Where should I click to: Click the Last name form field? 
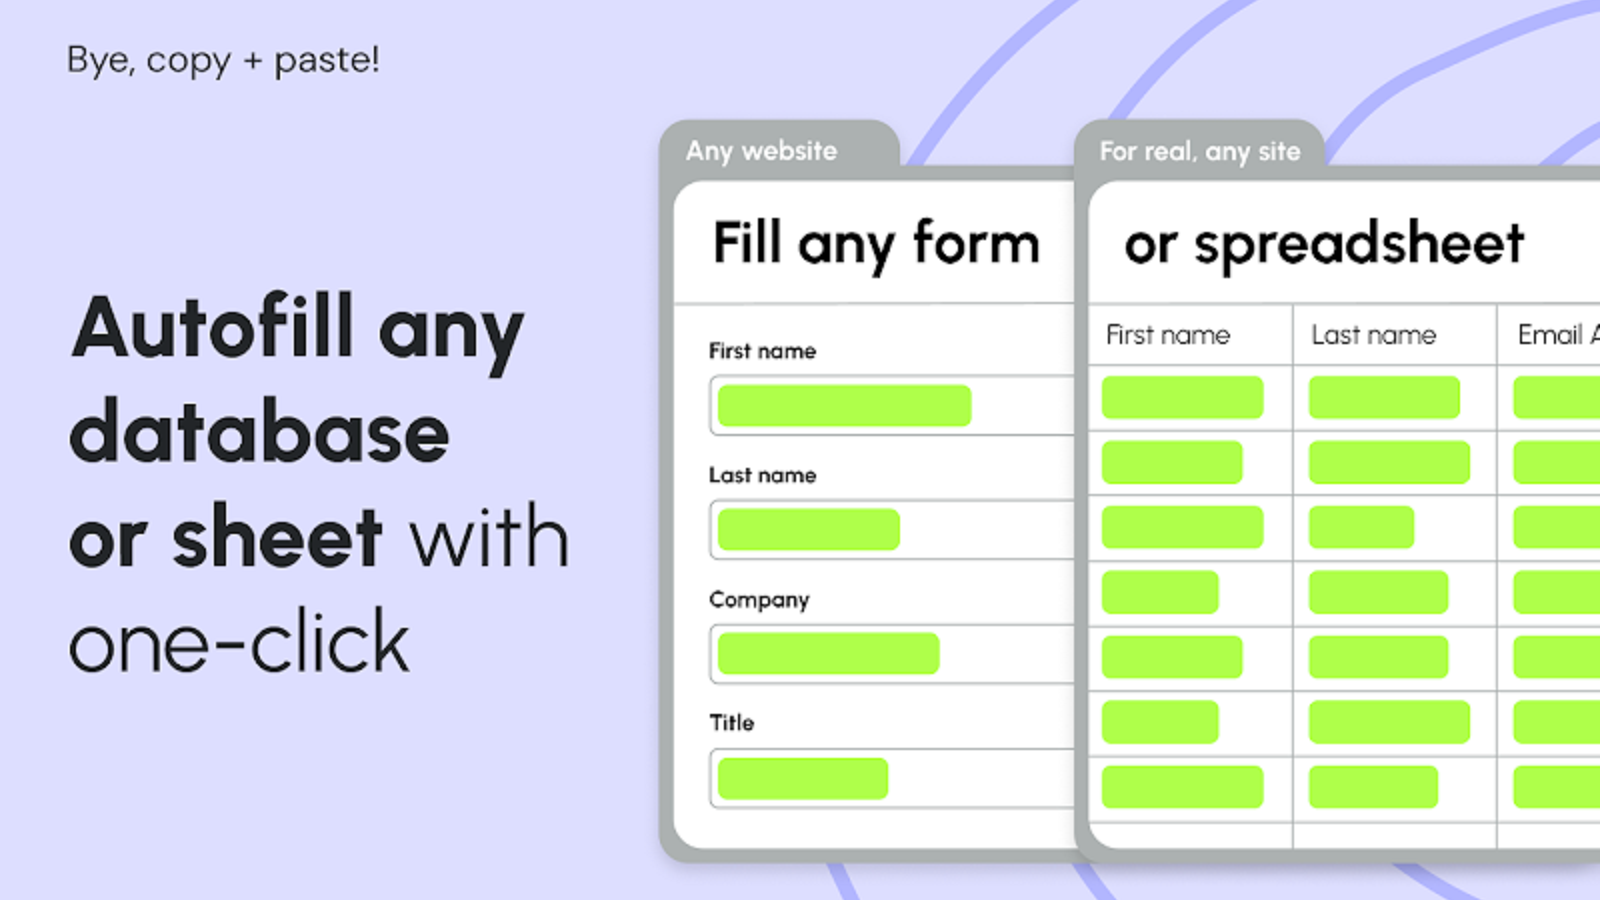892,529
